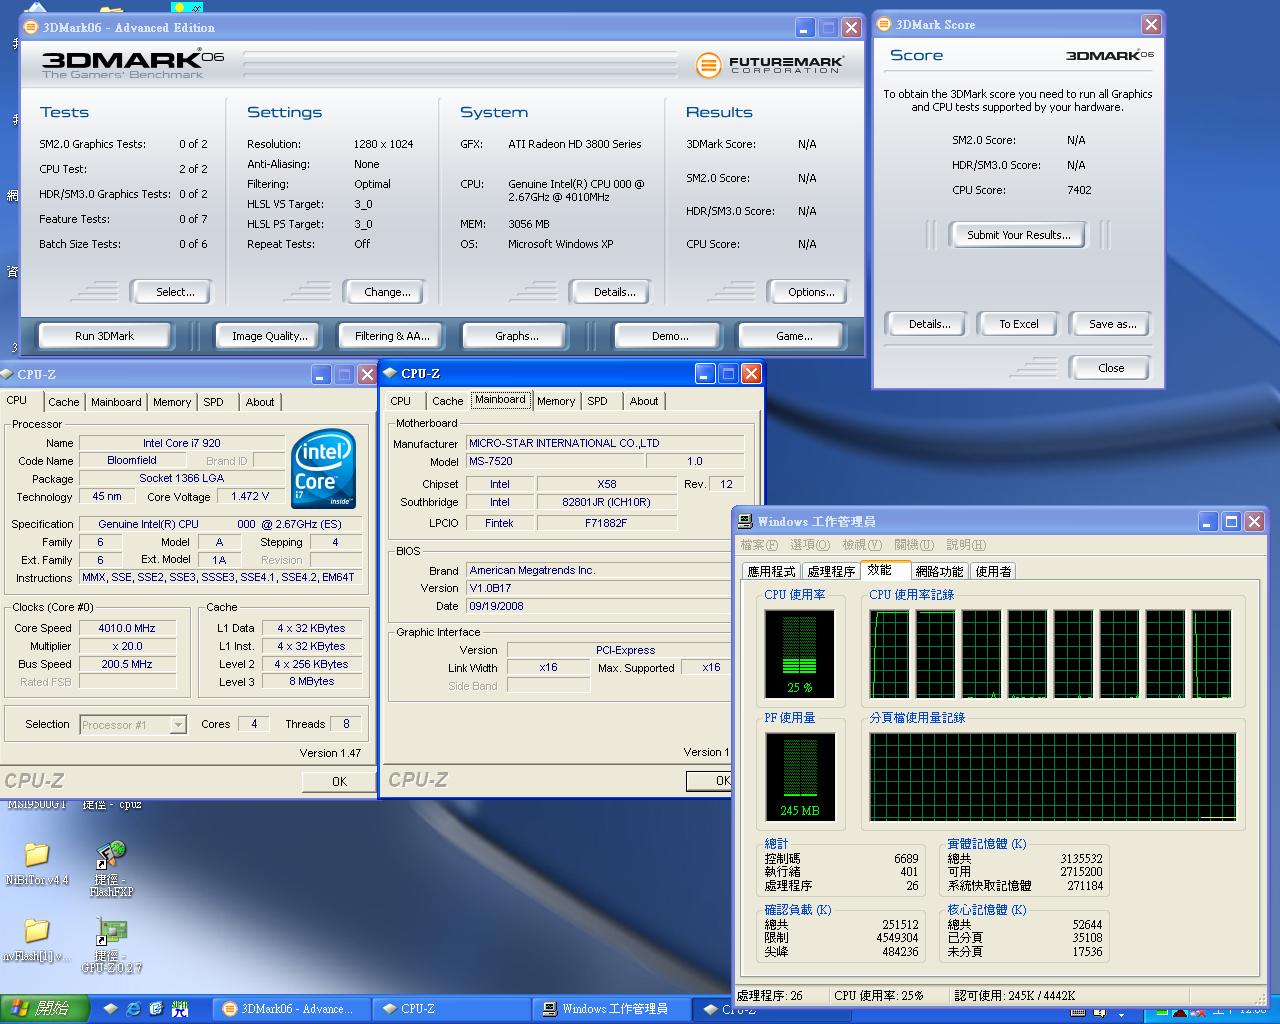
Task: Open the 關機(U) menu in Task Manager
Action: coord(914,545)
